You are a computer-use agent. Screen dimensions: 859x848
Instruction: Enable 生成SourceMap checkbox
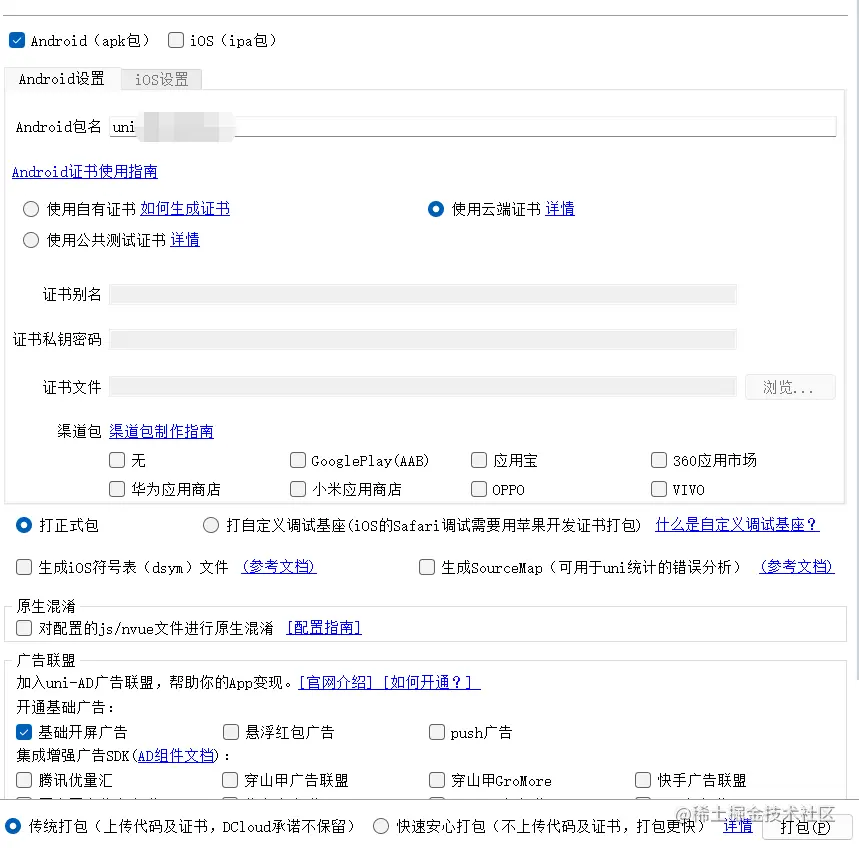(x=427, y=567)
